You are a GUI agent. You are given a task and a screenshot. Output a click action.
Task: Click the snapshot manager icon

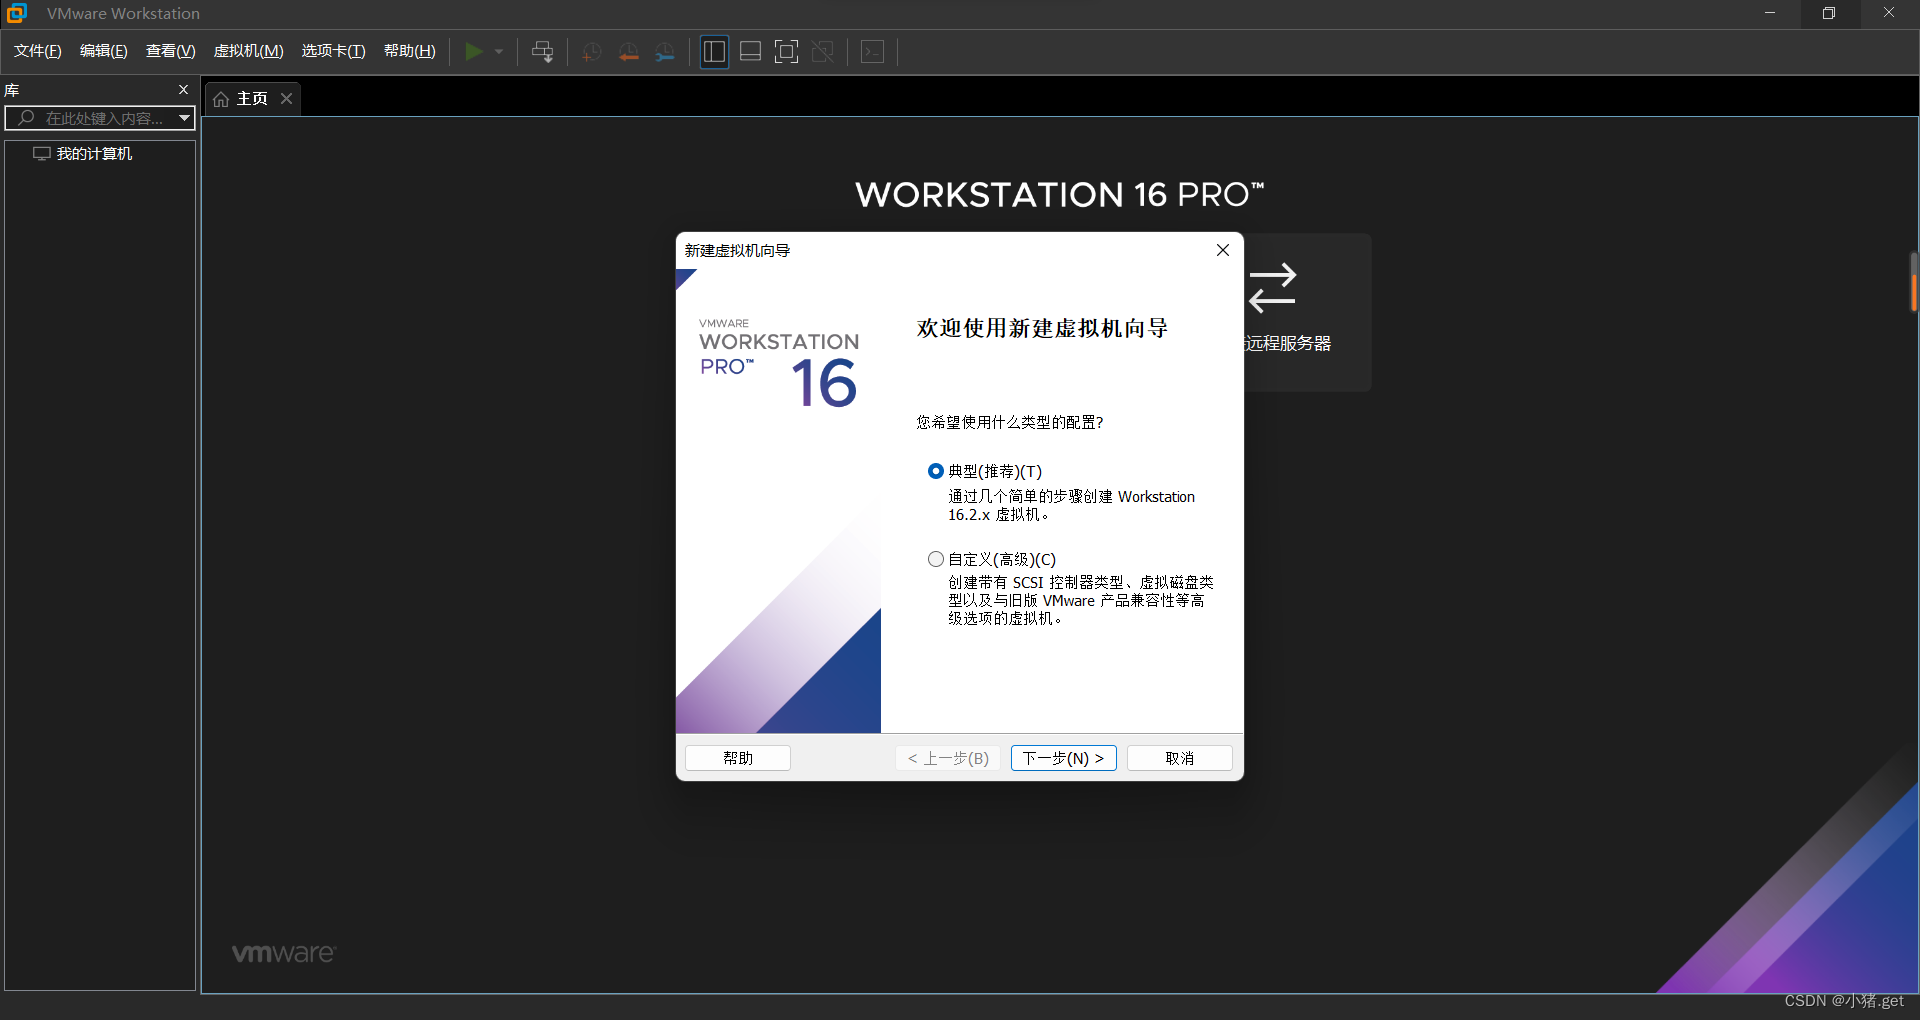pyautogui.click(x=665, y=52)
